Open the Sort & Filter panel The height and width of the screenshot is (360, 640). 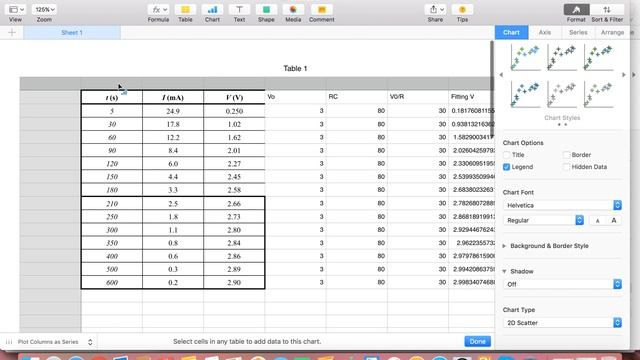point(607,9)
